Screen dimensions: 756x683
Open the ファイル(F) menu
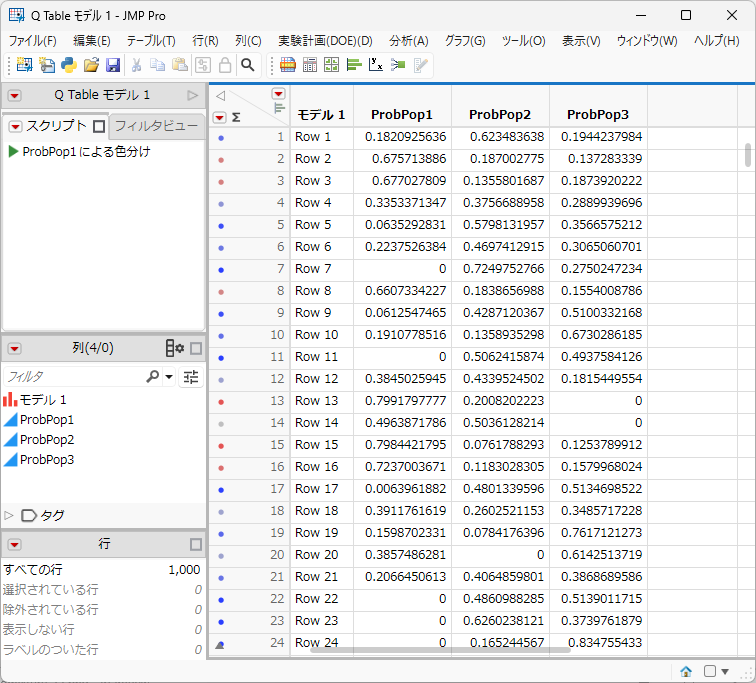(33, 41)
